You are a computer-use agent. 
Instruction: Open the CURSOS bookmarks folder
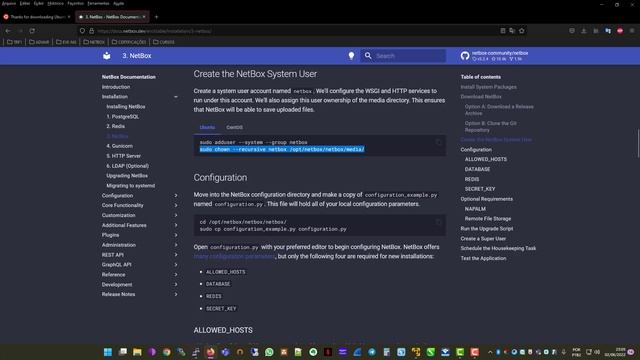(x=164, y=42)
